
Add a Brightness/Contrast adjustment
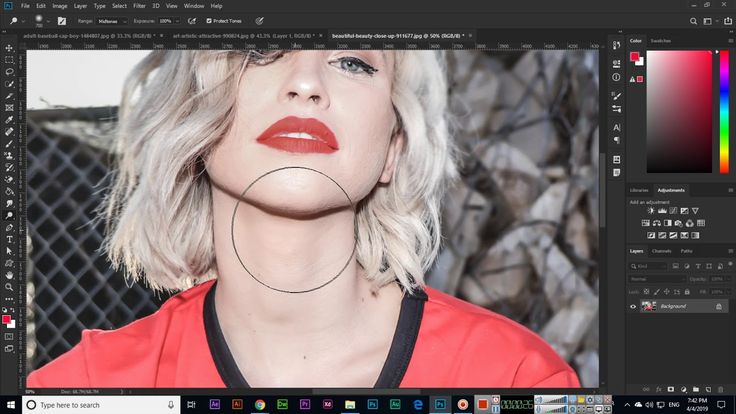[x=651, y=211]
